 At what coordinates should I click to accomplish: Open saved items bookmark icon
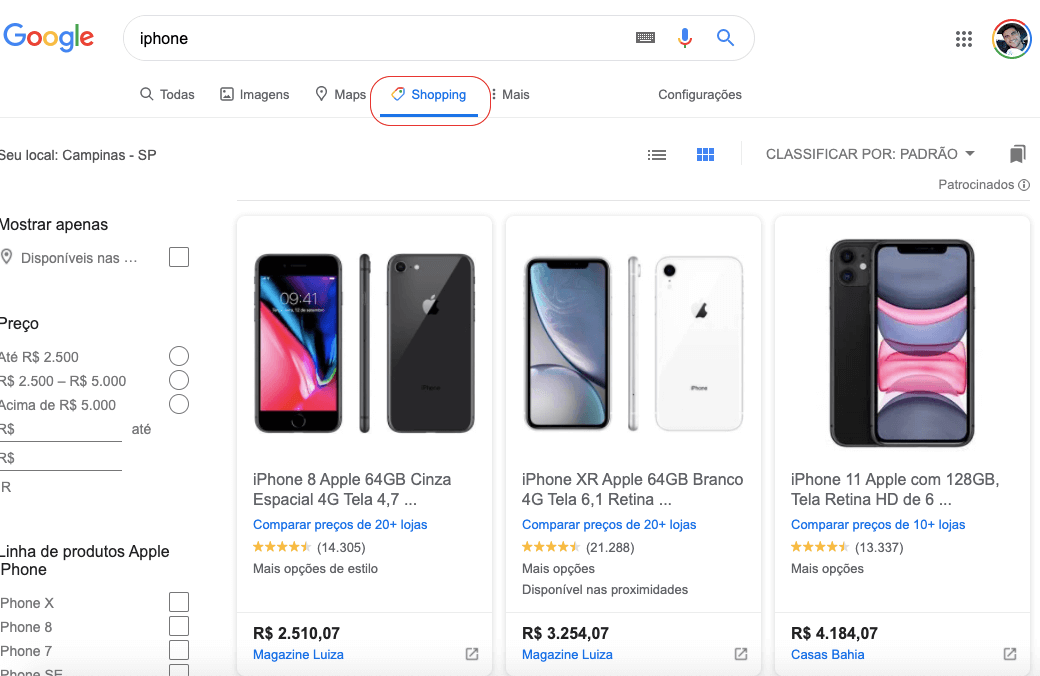click(x=1018, y=154)
